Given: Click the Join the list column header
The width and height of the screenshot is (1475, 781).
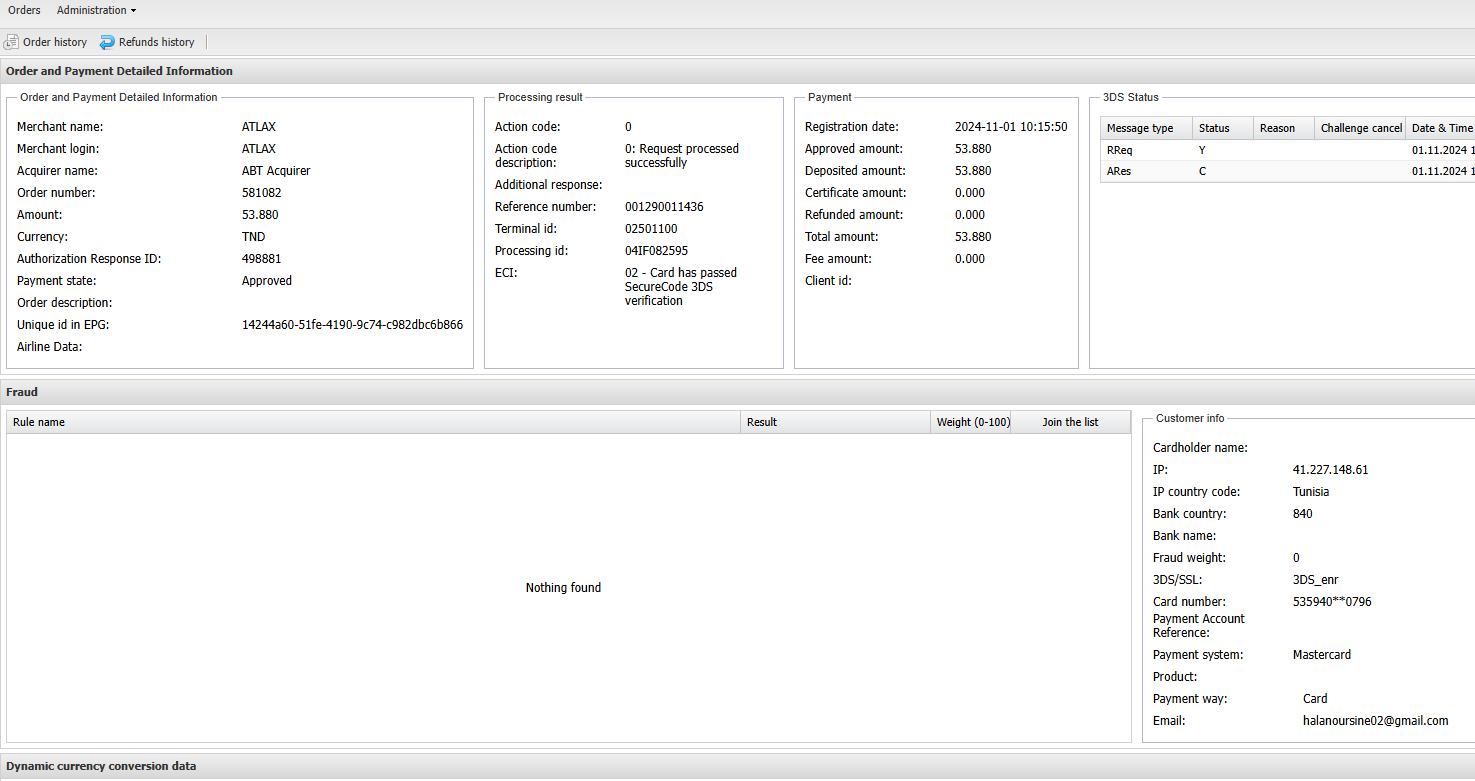Looking at the screenshot, I should point(1070,422).
